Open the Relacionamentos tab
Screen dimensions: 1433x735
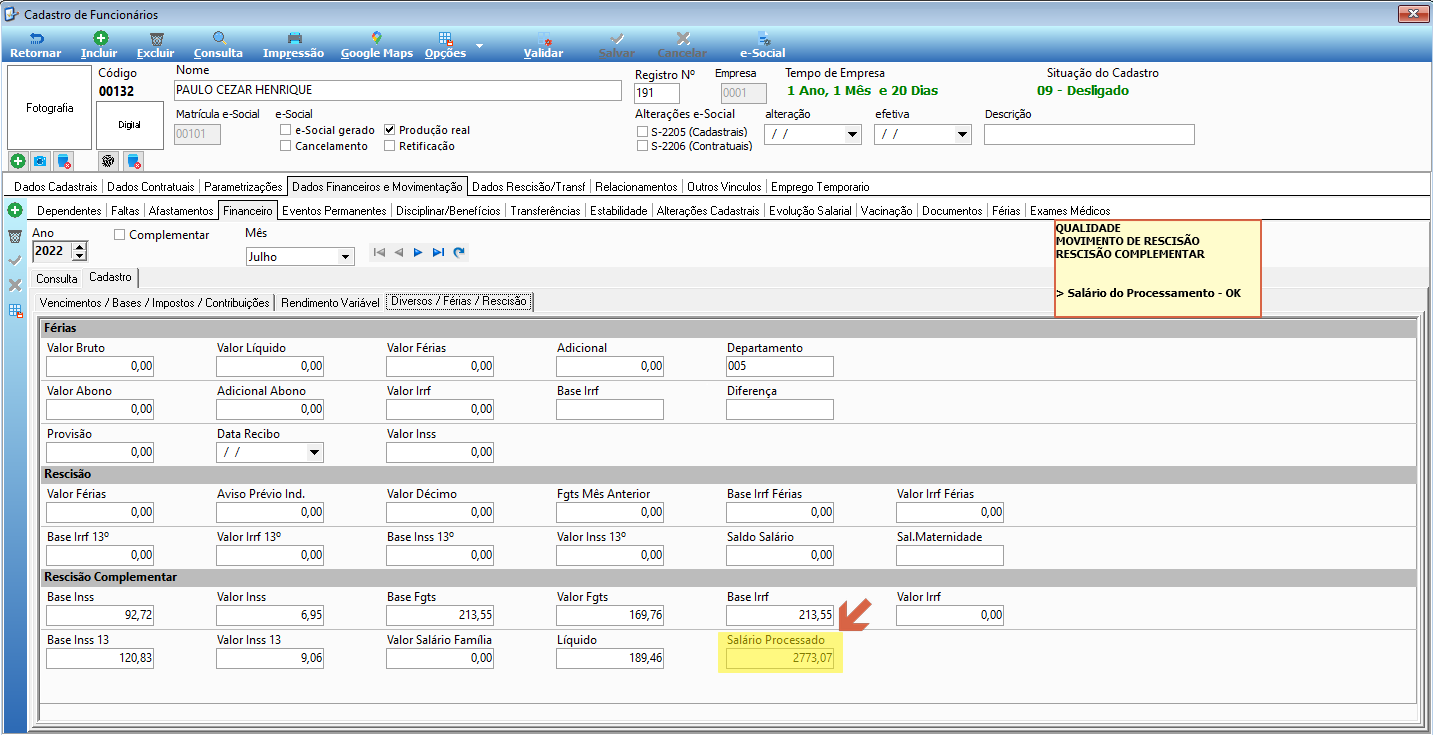636,186
